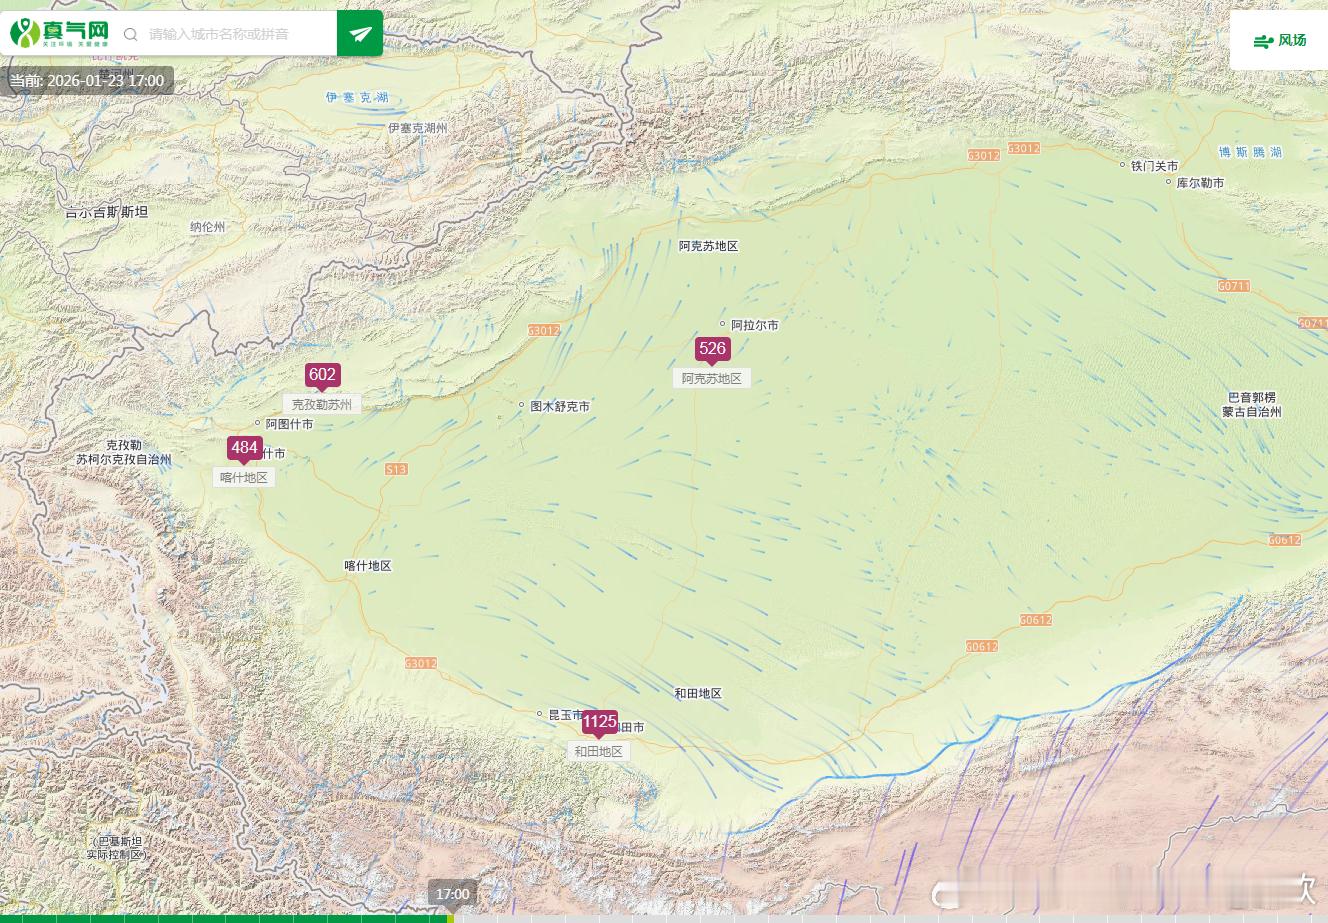
Task: Select the 和田地区 station label under 1125
Action: coord(599,751)
